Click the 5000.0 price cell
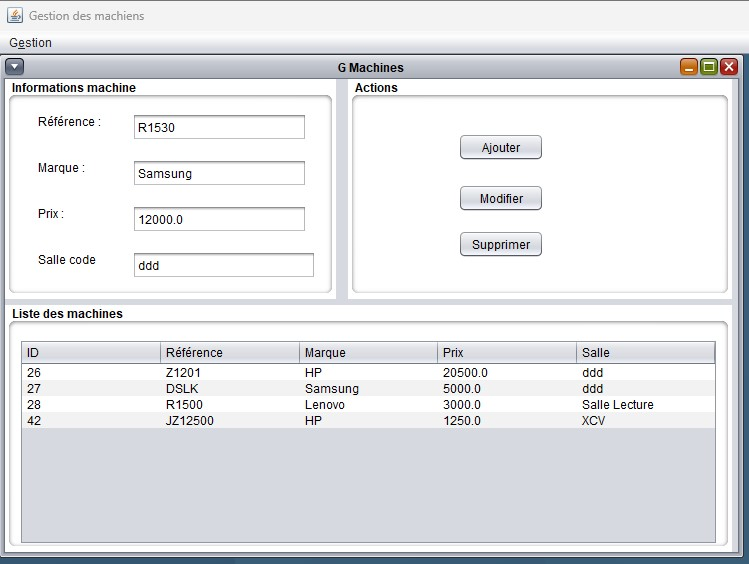Viewport: 749px width, 564px height. (507, 388)
